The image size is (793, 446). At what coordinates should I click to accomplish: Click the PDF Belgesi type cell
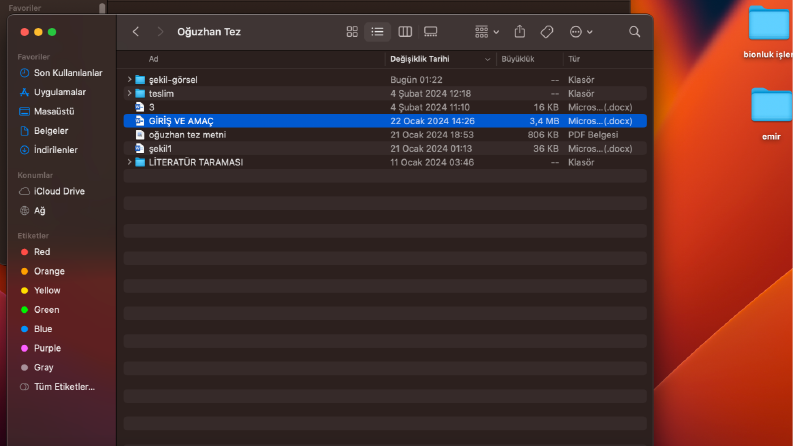click(593, 135)
